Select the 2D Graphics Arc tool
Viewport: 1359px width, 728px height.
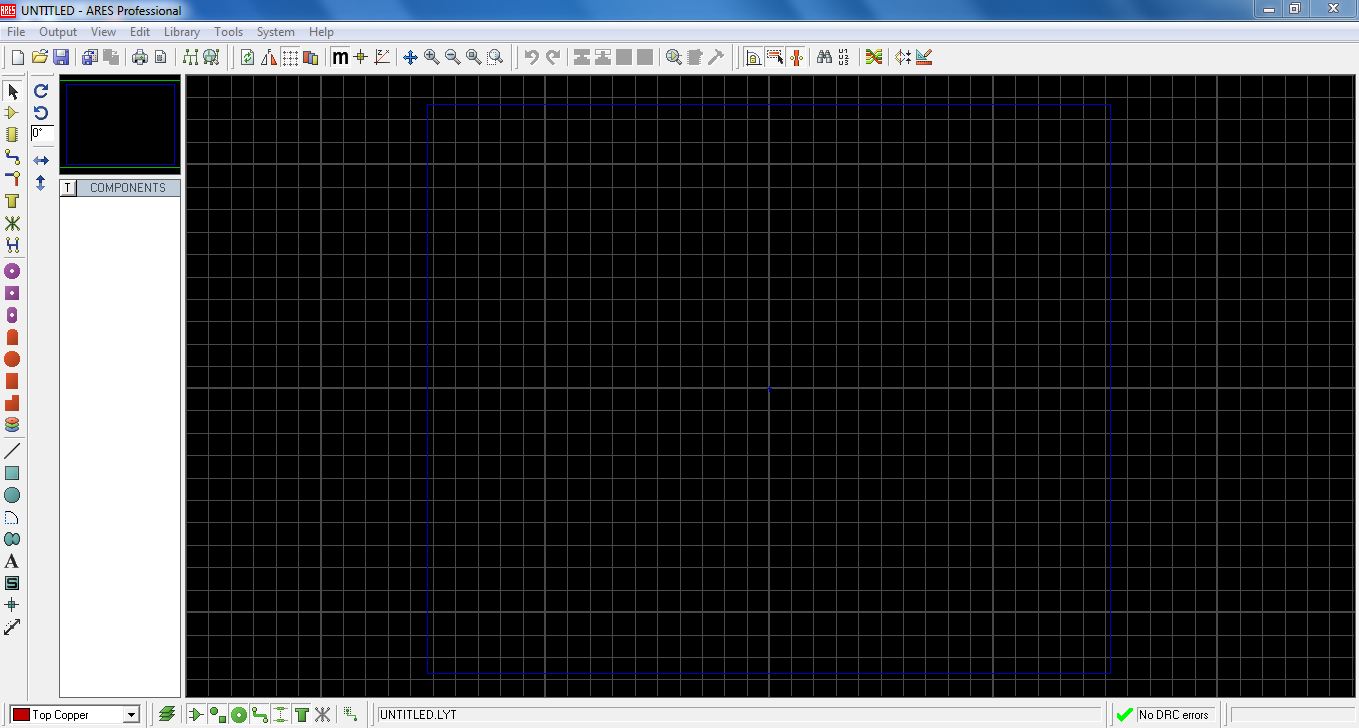(12, 517)
